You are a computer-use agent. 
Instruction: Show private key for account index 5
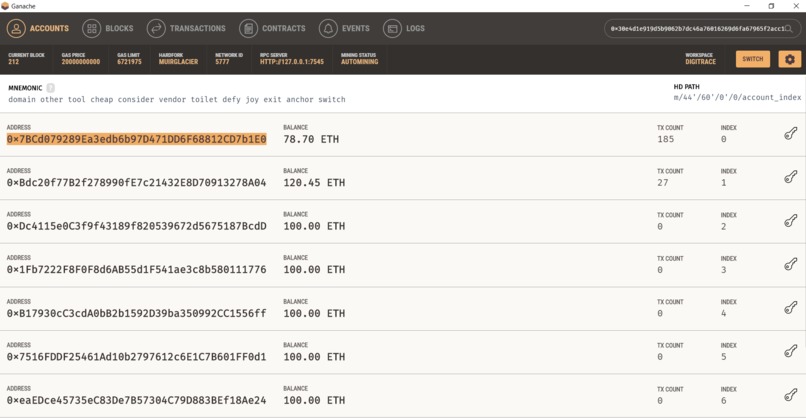click(x=791, y=351)
